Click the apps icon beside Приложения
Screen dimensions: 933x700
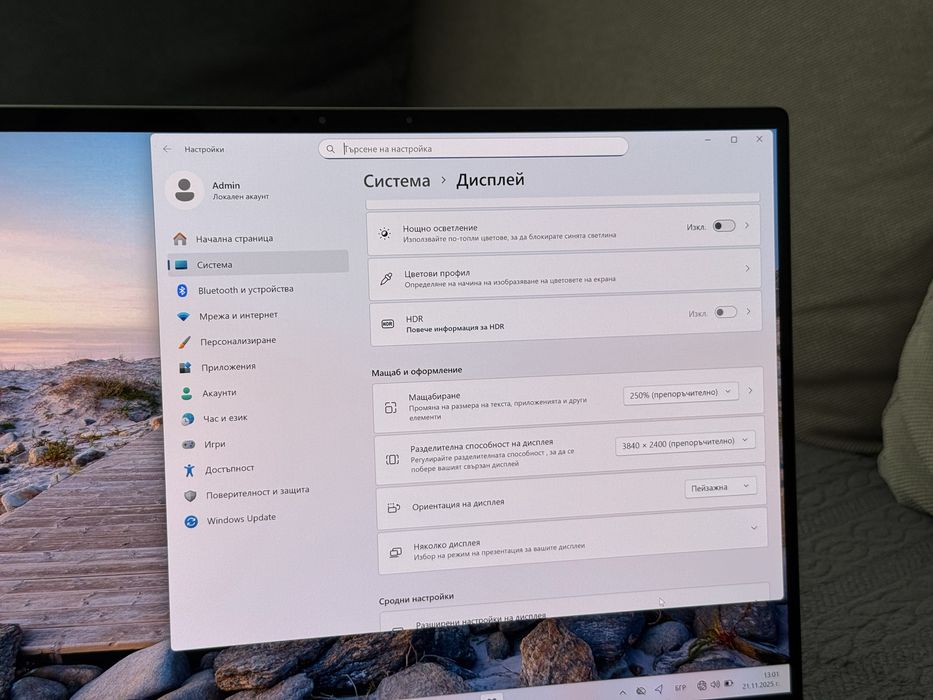(x=186, y=367)
